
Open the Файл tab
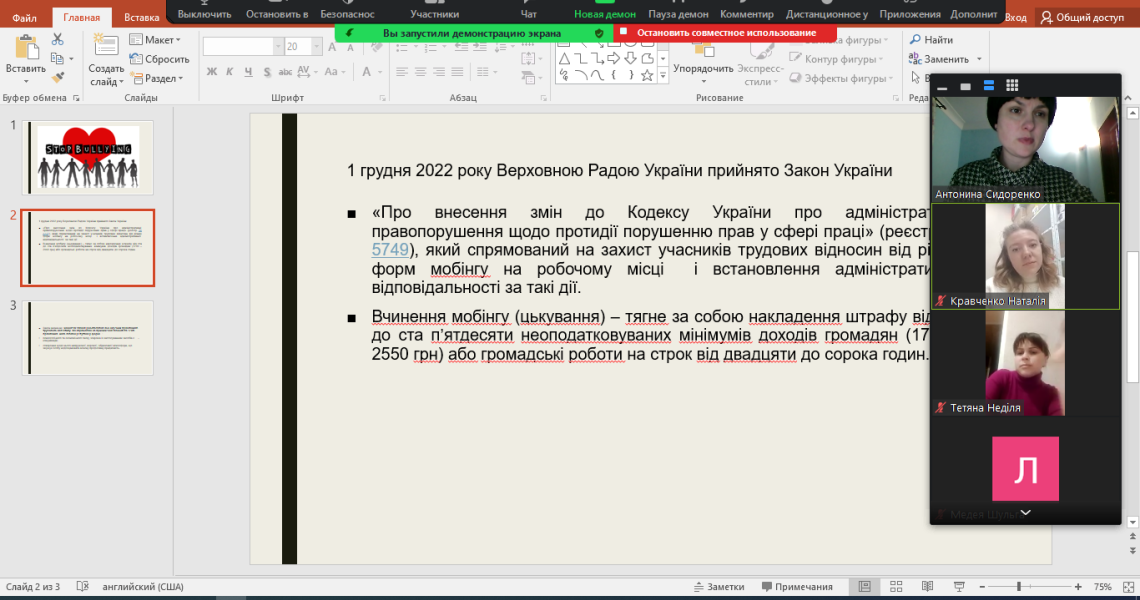(x=25, y=17)
